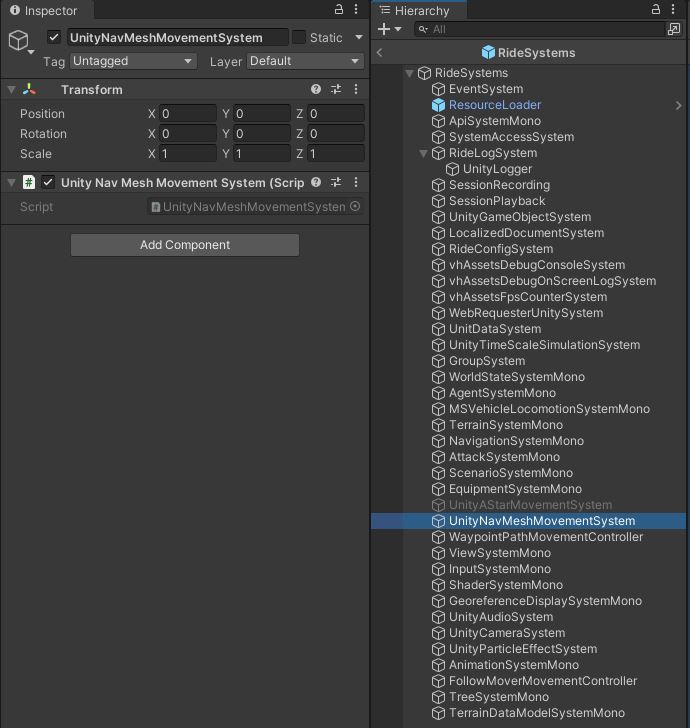The width and height of the screenshot is (690, 728).
Task: Open the script component presets selector
Action: (x=336, y=182)
